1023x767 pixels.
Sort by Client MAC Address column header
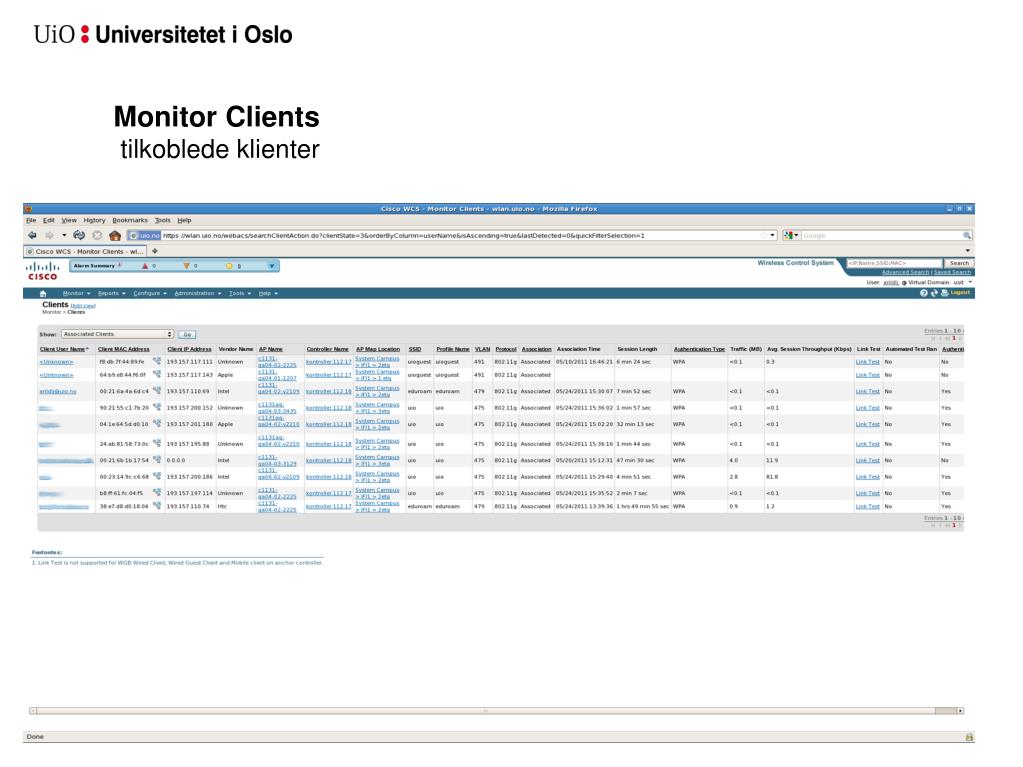(123, 350)
